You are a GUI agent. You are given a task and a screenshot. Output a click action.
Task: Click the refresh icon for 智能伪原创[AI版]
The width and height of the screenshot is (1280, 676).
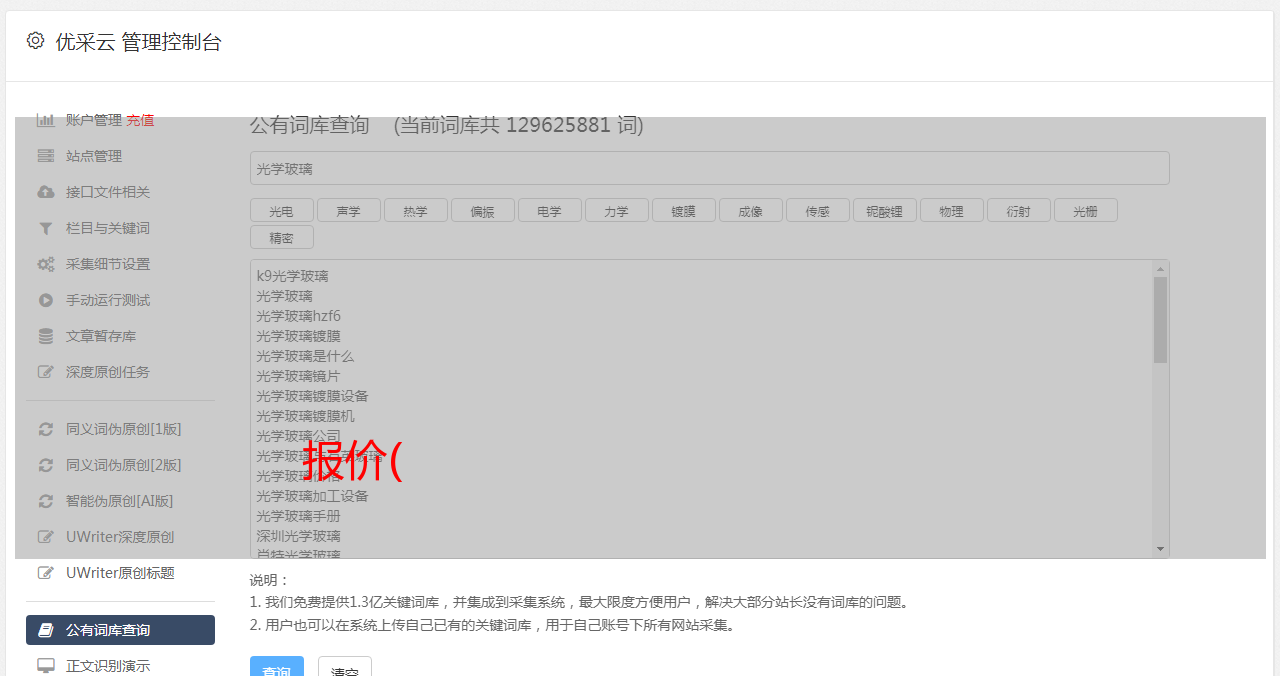(x=45, y=501)
